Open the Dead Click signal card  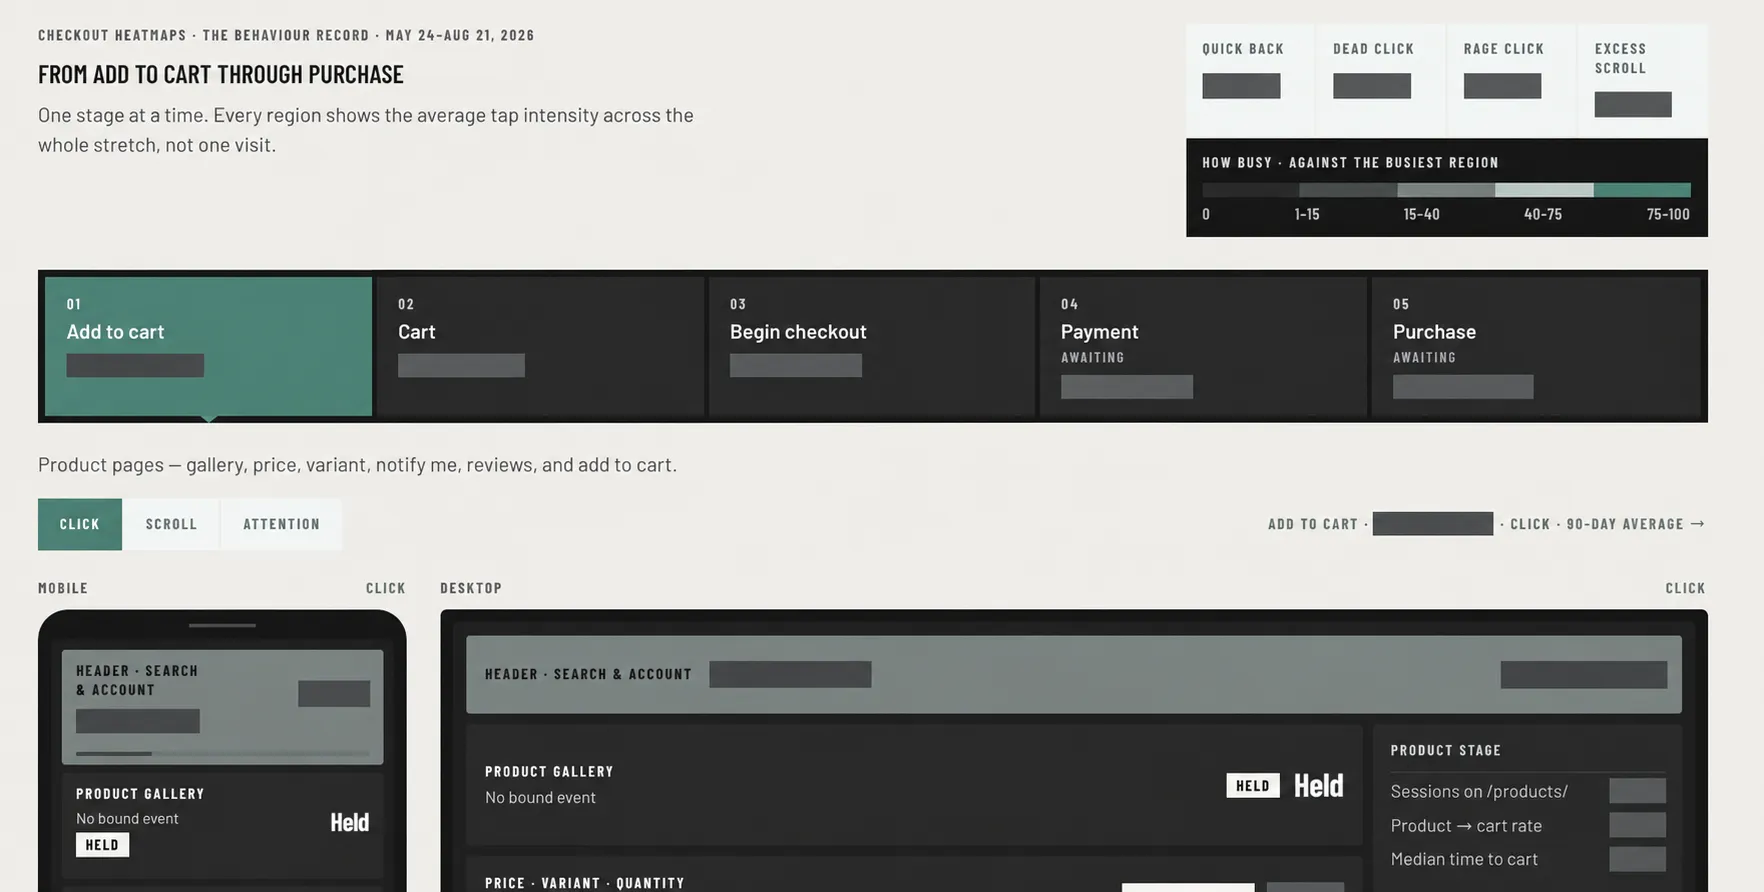click(x=1381, y=80)
